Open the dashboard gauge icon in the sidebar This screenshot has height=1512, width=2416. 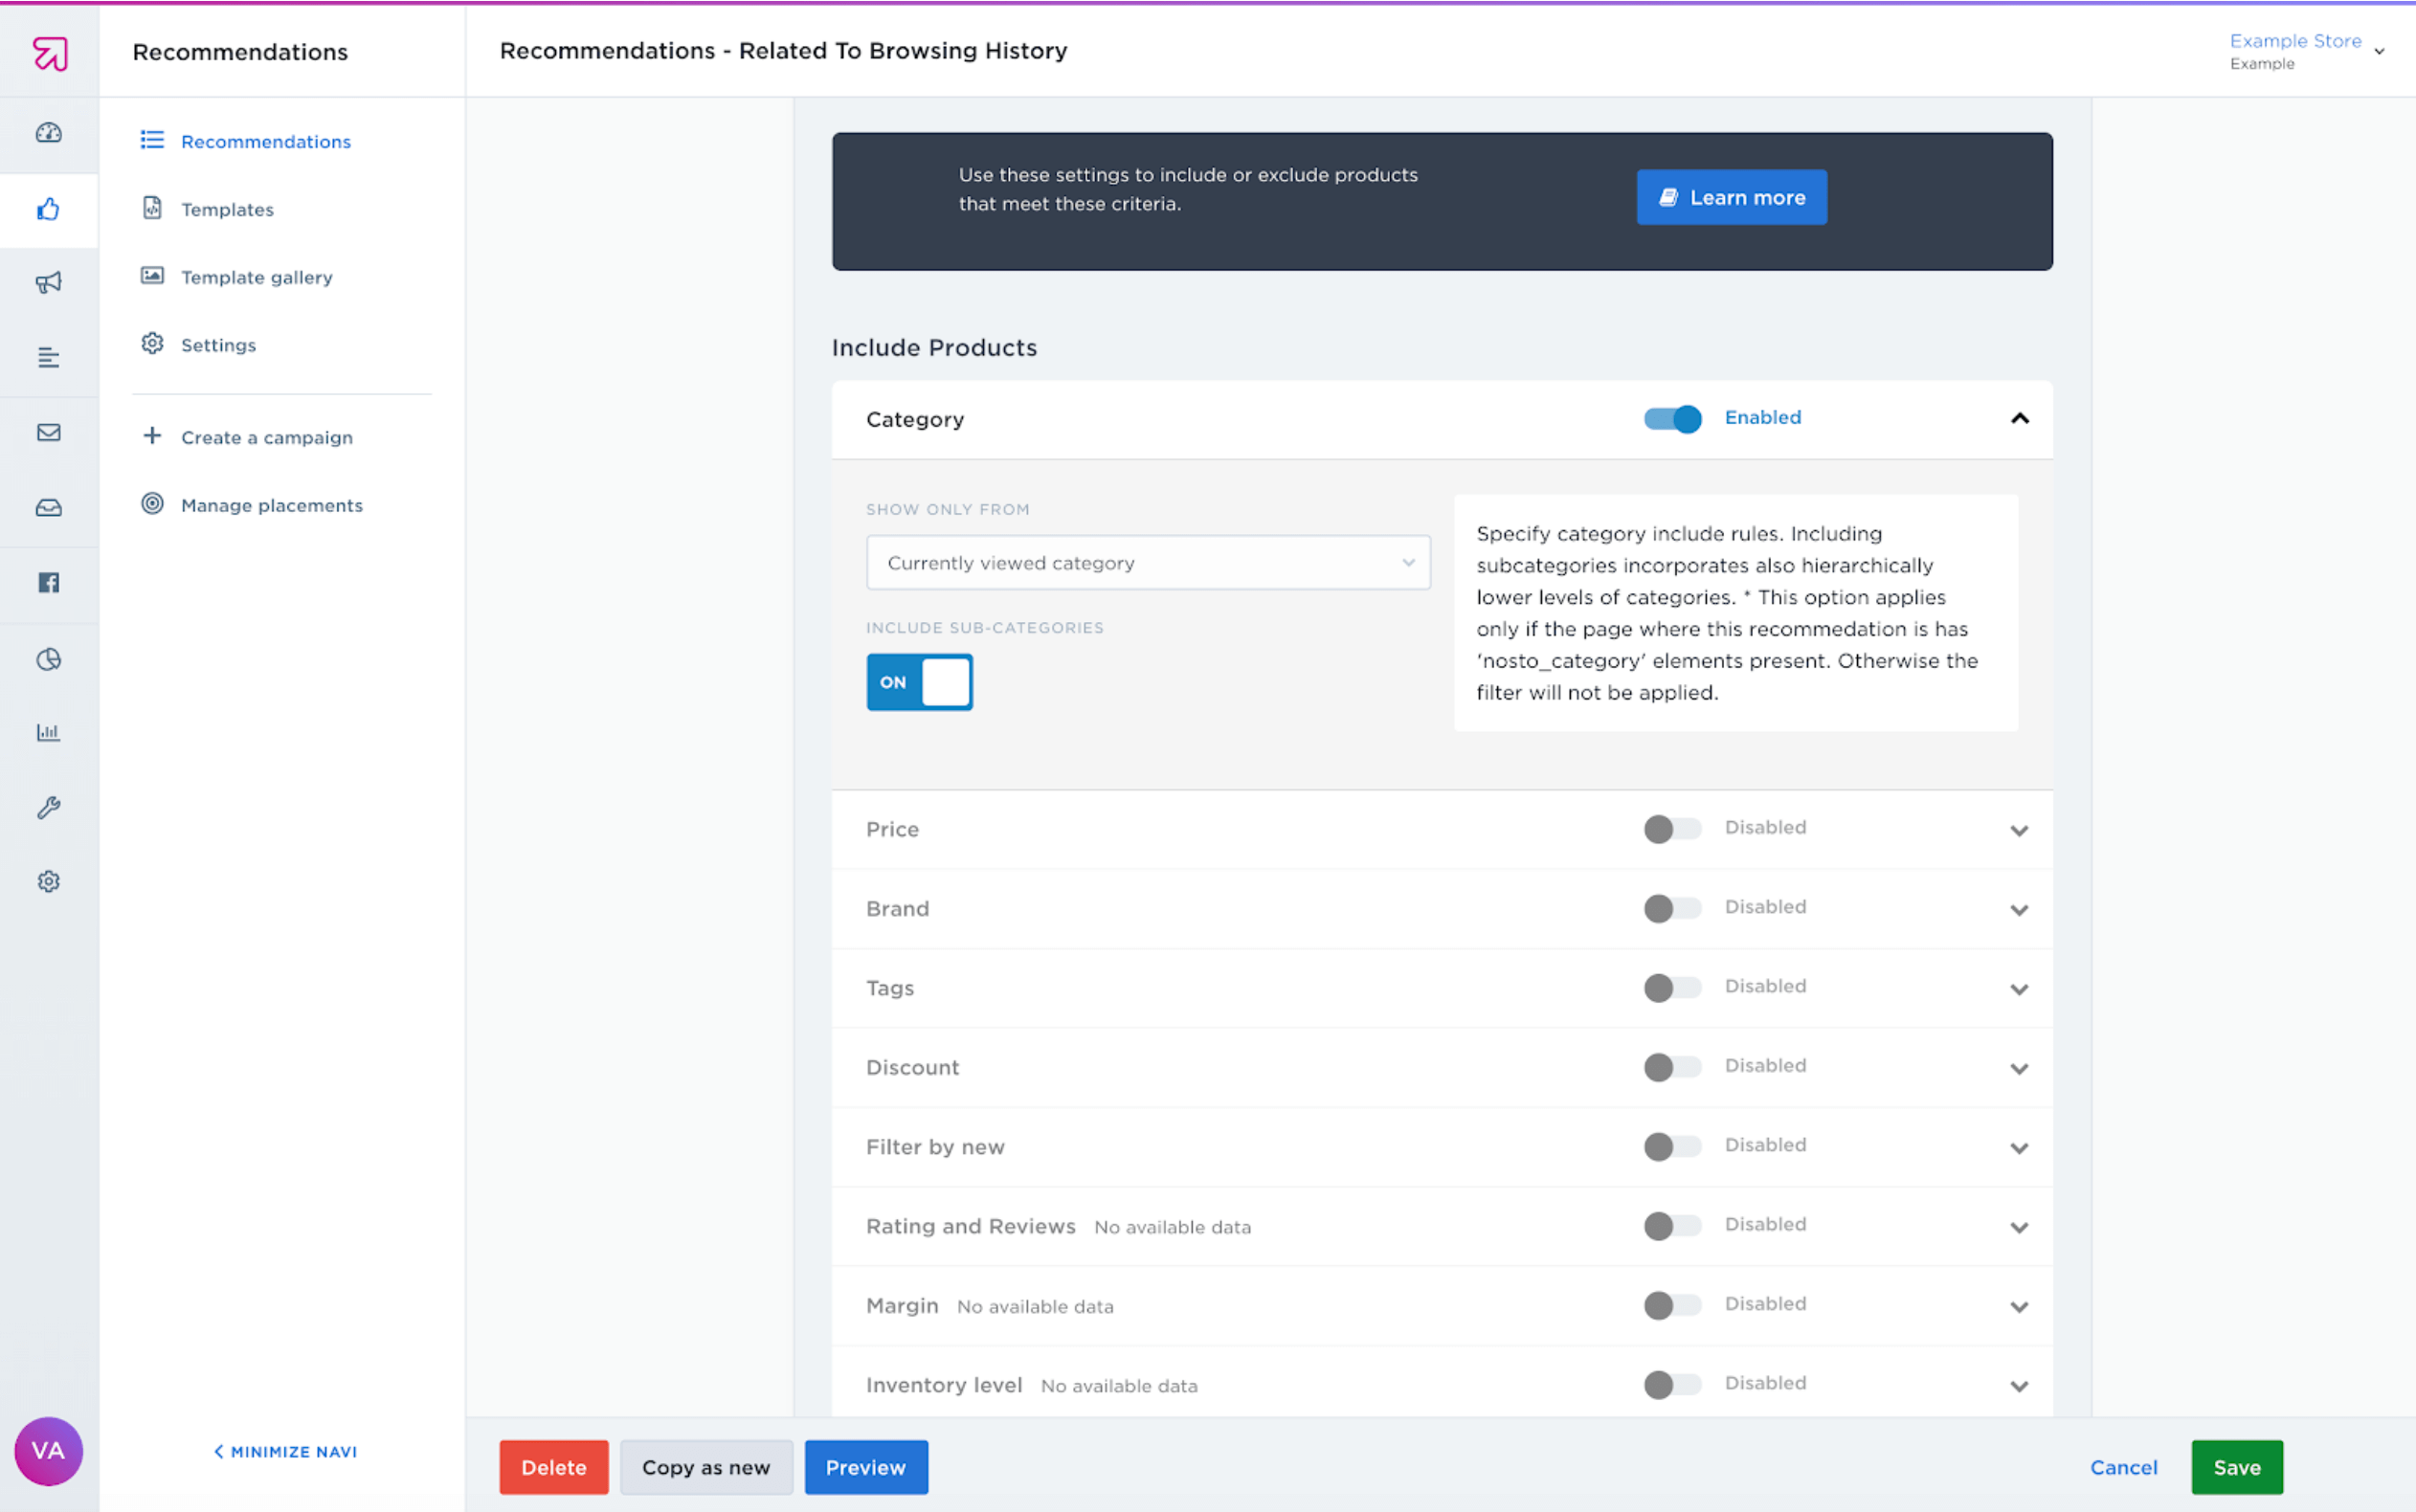tap(49, 133)
